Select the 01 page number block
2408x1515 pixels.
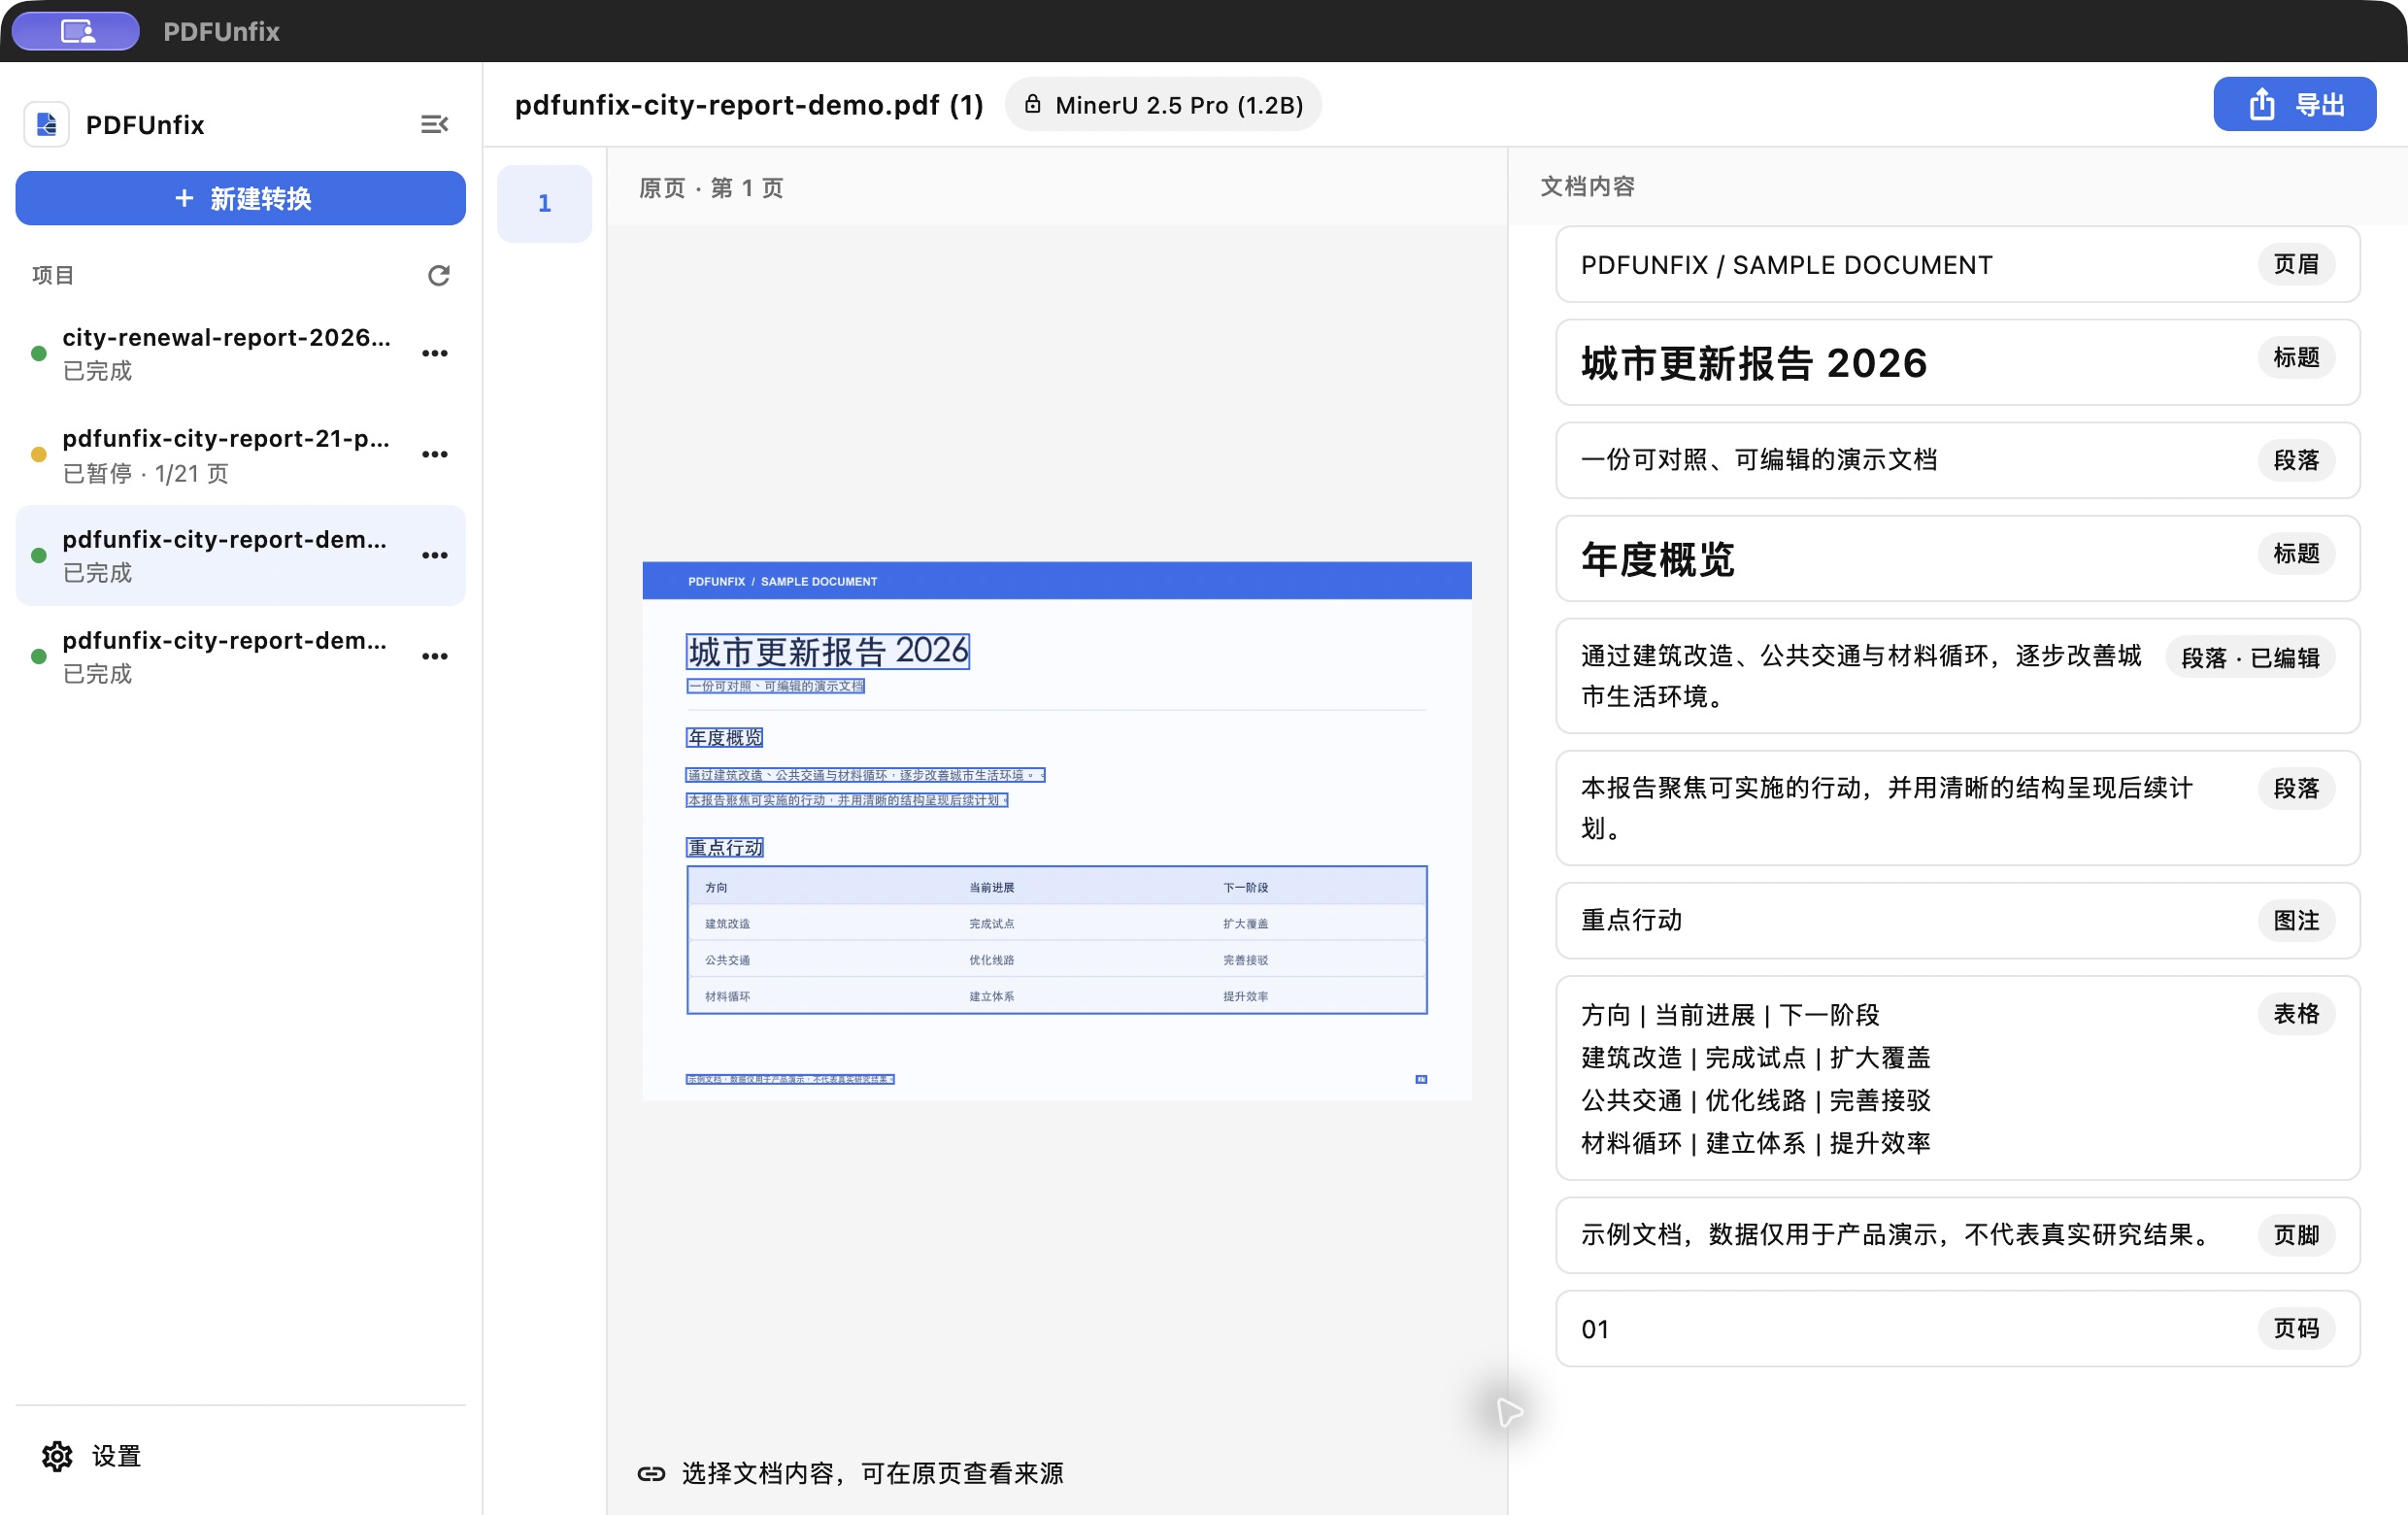pos(1957,1329)
